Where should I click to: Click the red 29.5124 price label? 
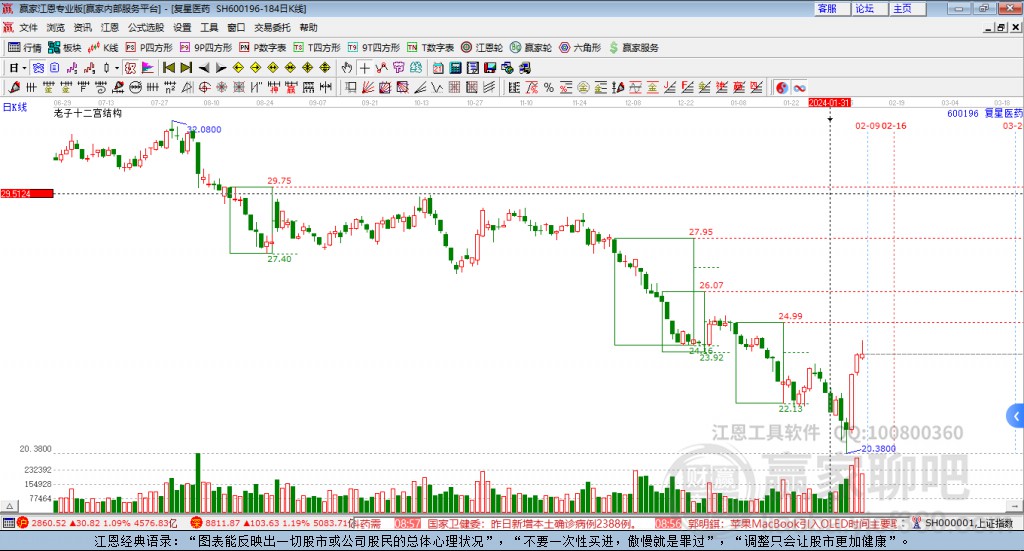[x=27, y=193]
